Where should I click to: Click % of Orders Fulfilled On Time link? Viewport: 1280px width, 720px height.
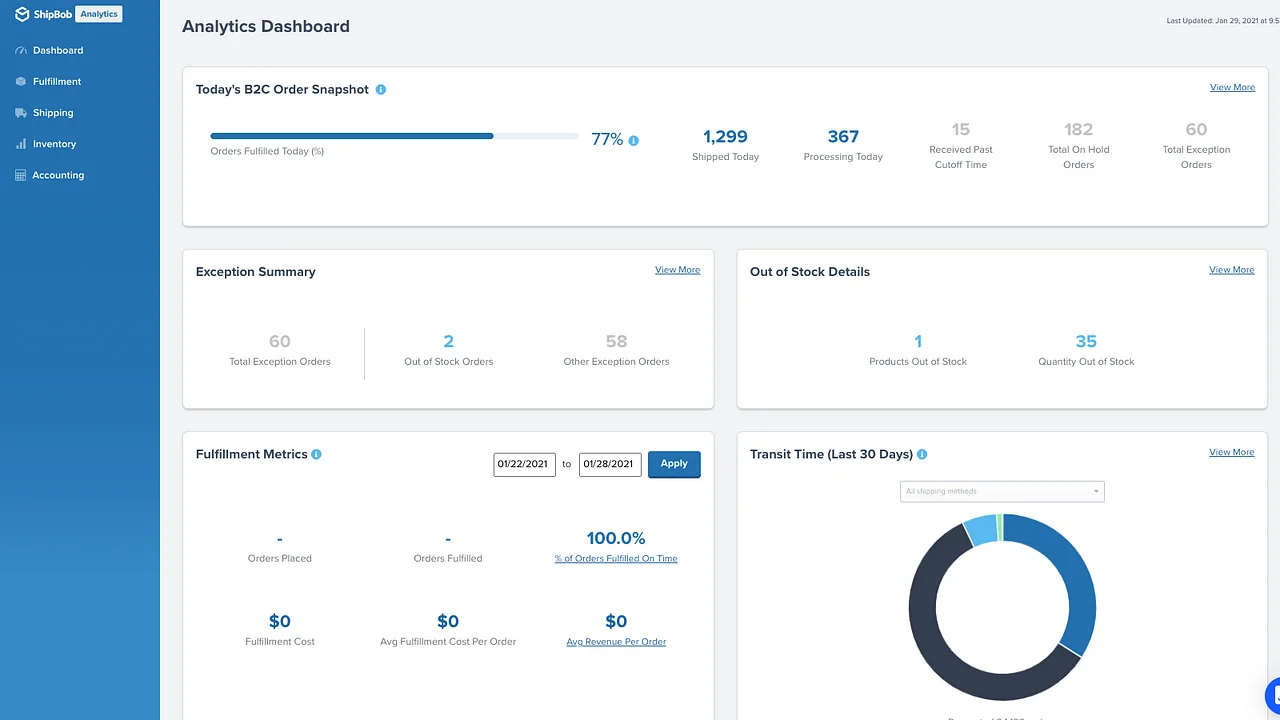(x=616, y=559)
